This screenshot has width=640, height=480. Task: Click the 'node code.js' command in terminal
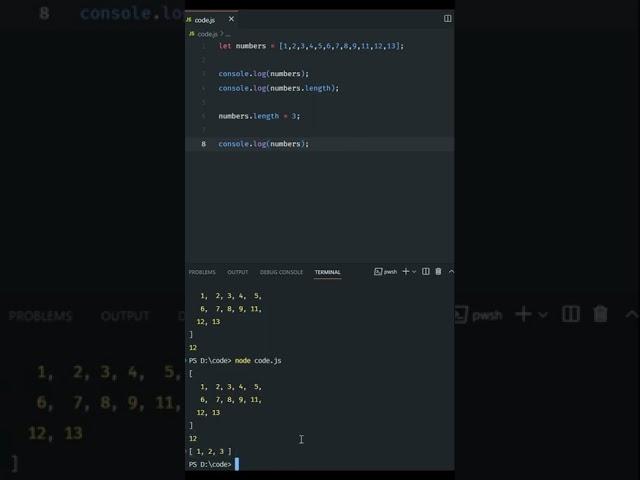point(258,361)
